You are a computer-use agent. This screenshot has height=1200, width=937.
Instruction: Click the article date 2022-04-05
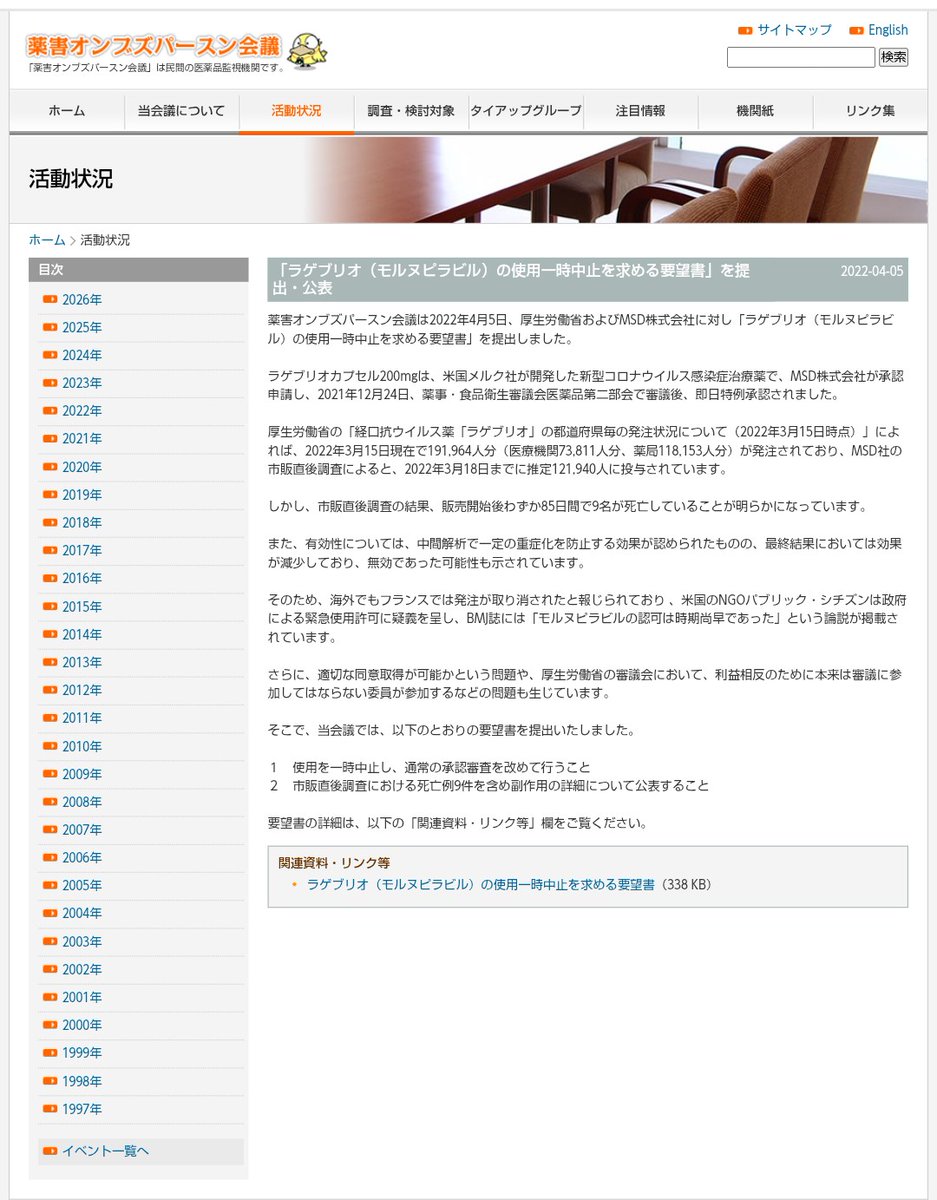coord(872,271)
